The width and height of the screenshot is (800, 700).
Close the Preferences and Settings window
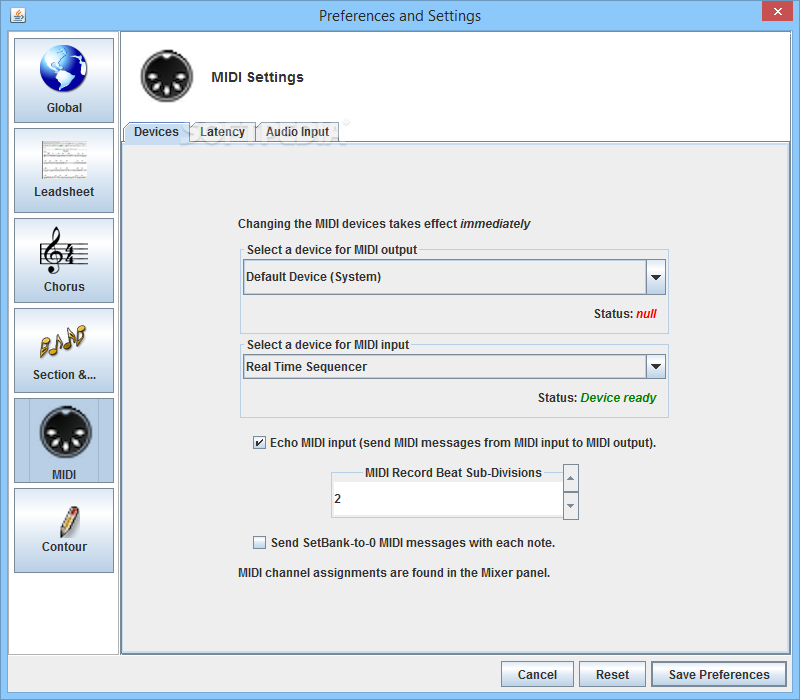pos(777,11)
